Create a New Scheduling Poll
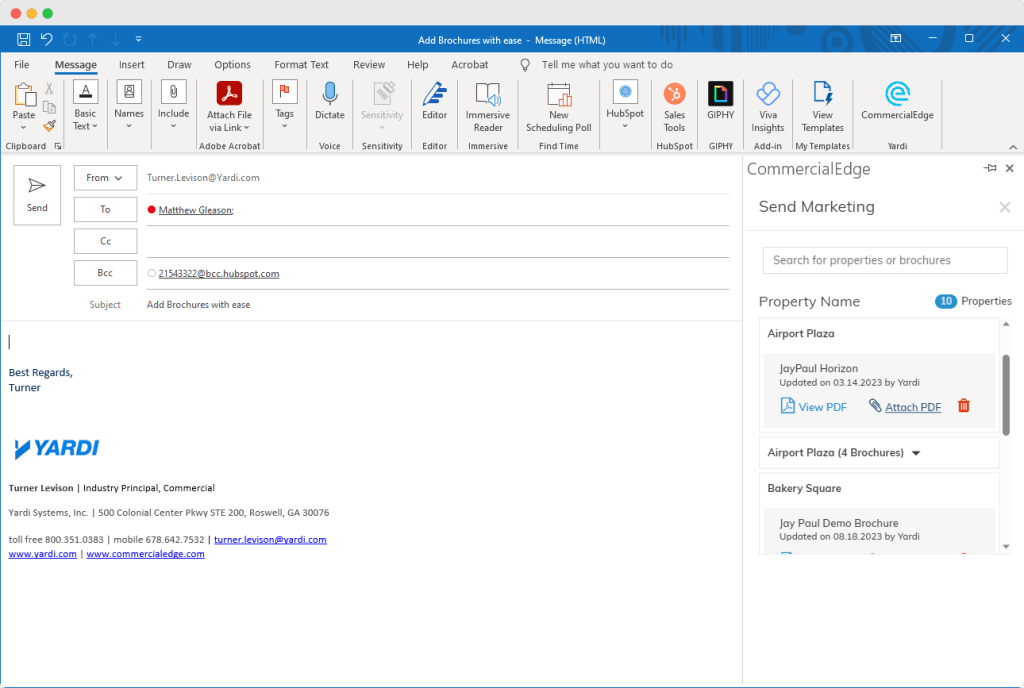The width and height of the screenshot is (1024, 688). 558,107
